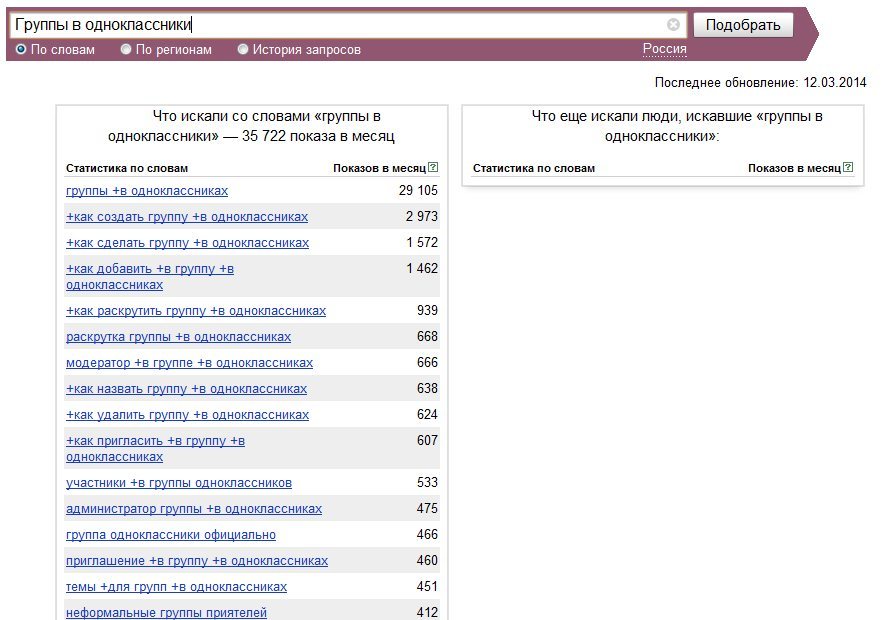Open '+как сделать группу +в одноклассниках' link
Screen dimensions: 884x620
[x=188, y=242]
